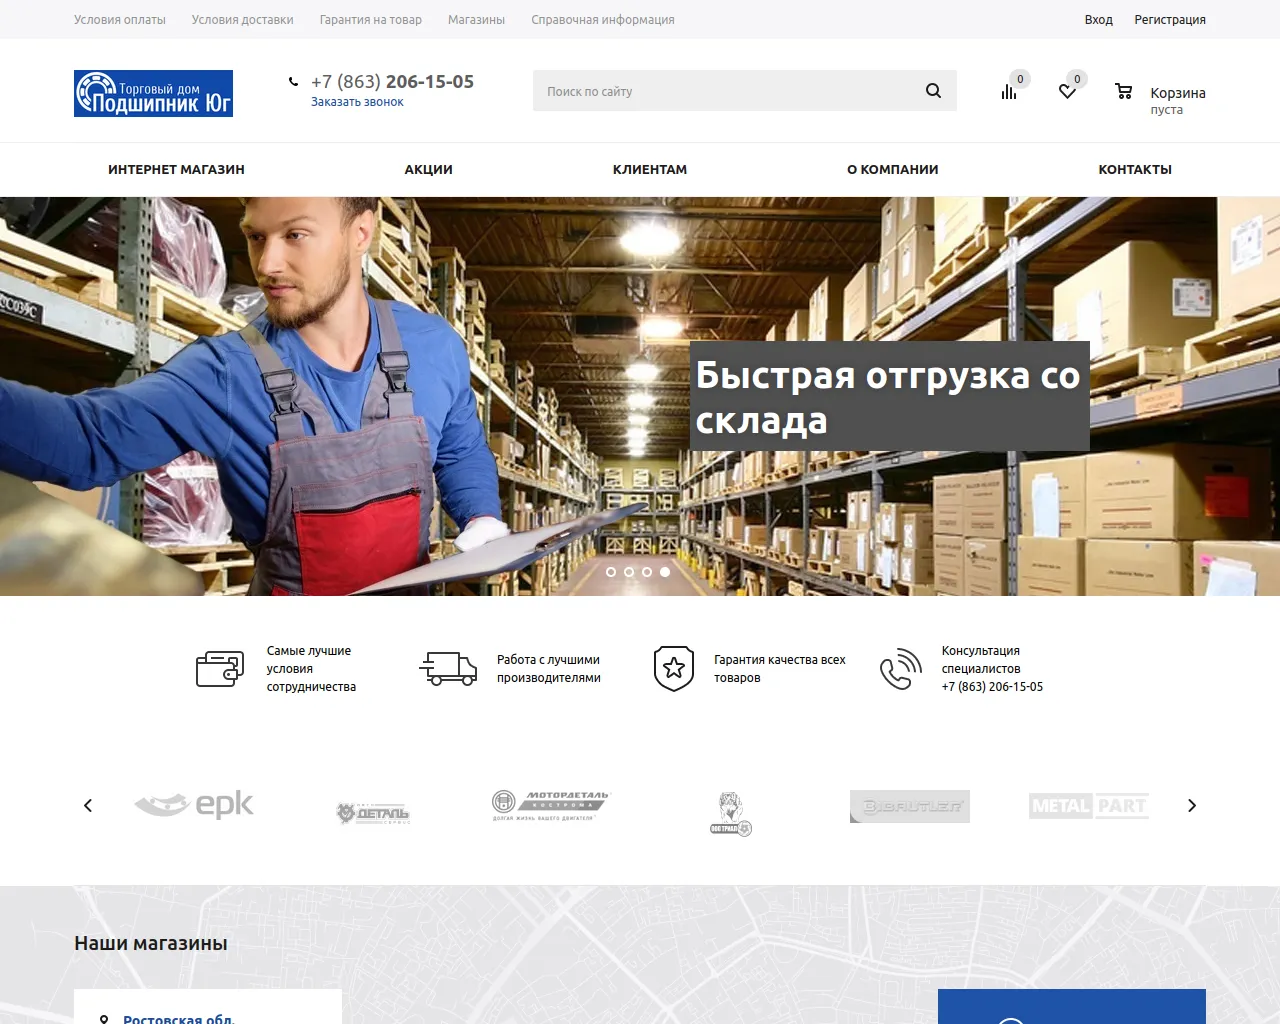Click the delivery truck icon

(x=449, y=668)
